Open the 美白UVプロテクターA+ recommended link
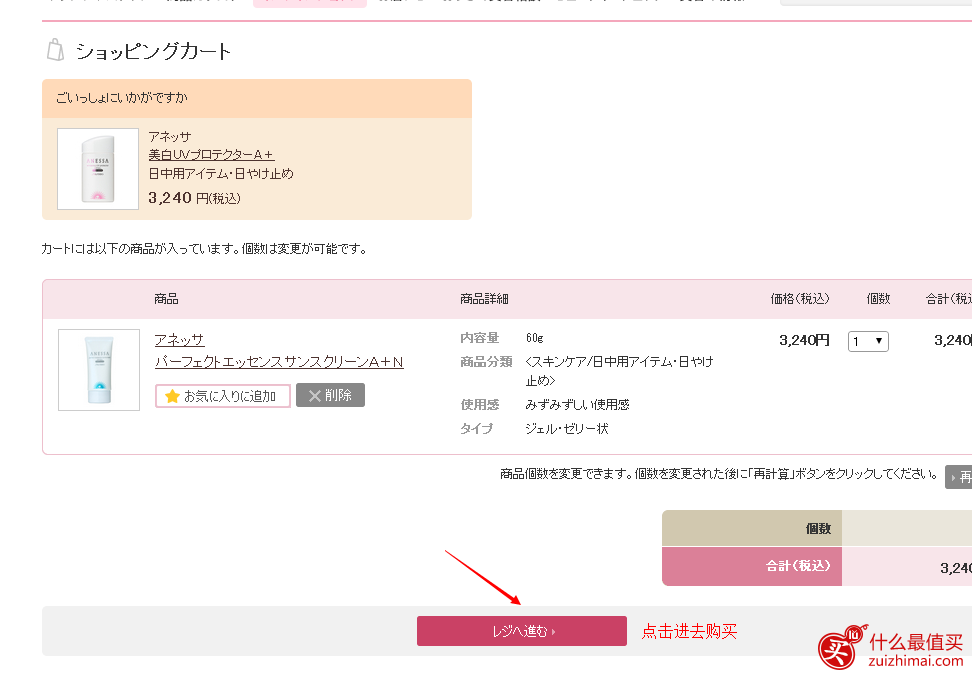972x675 pixels. pos(211,154)
